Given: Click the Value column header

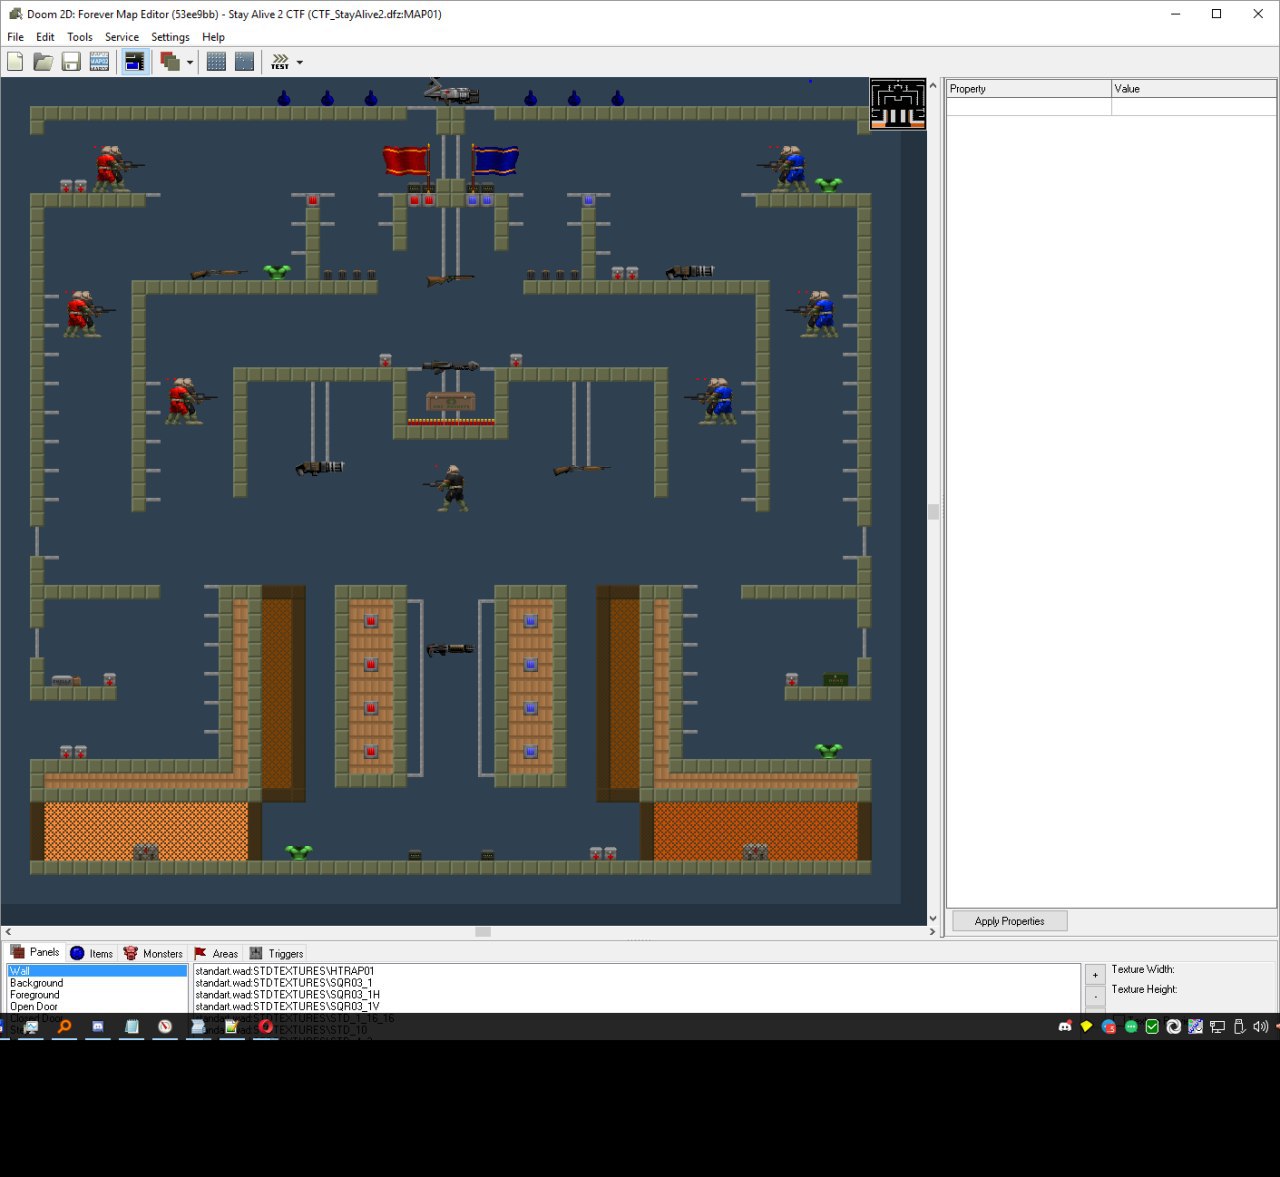Looking at the screenshot, I should coord(1193,89).
